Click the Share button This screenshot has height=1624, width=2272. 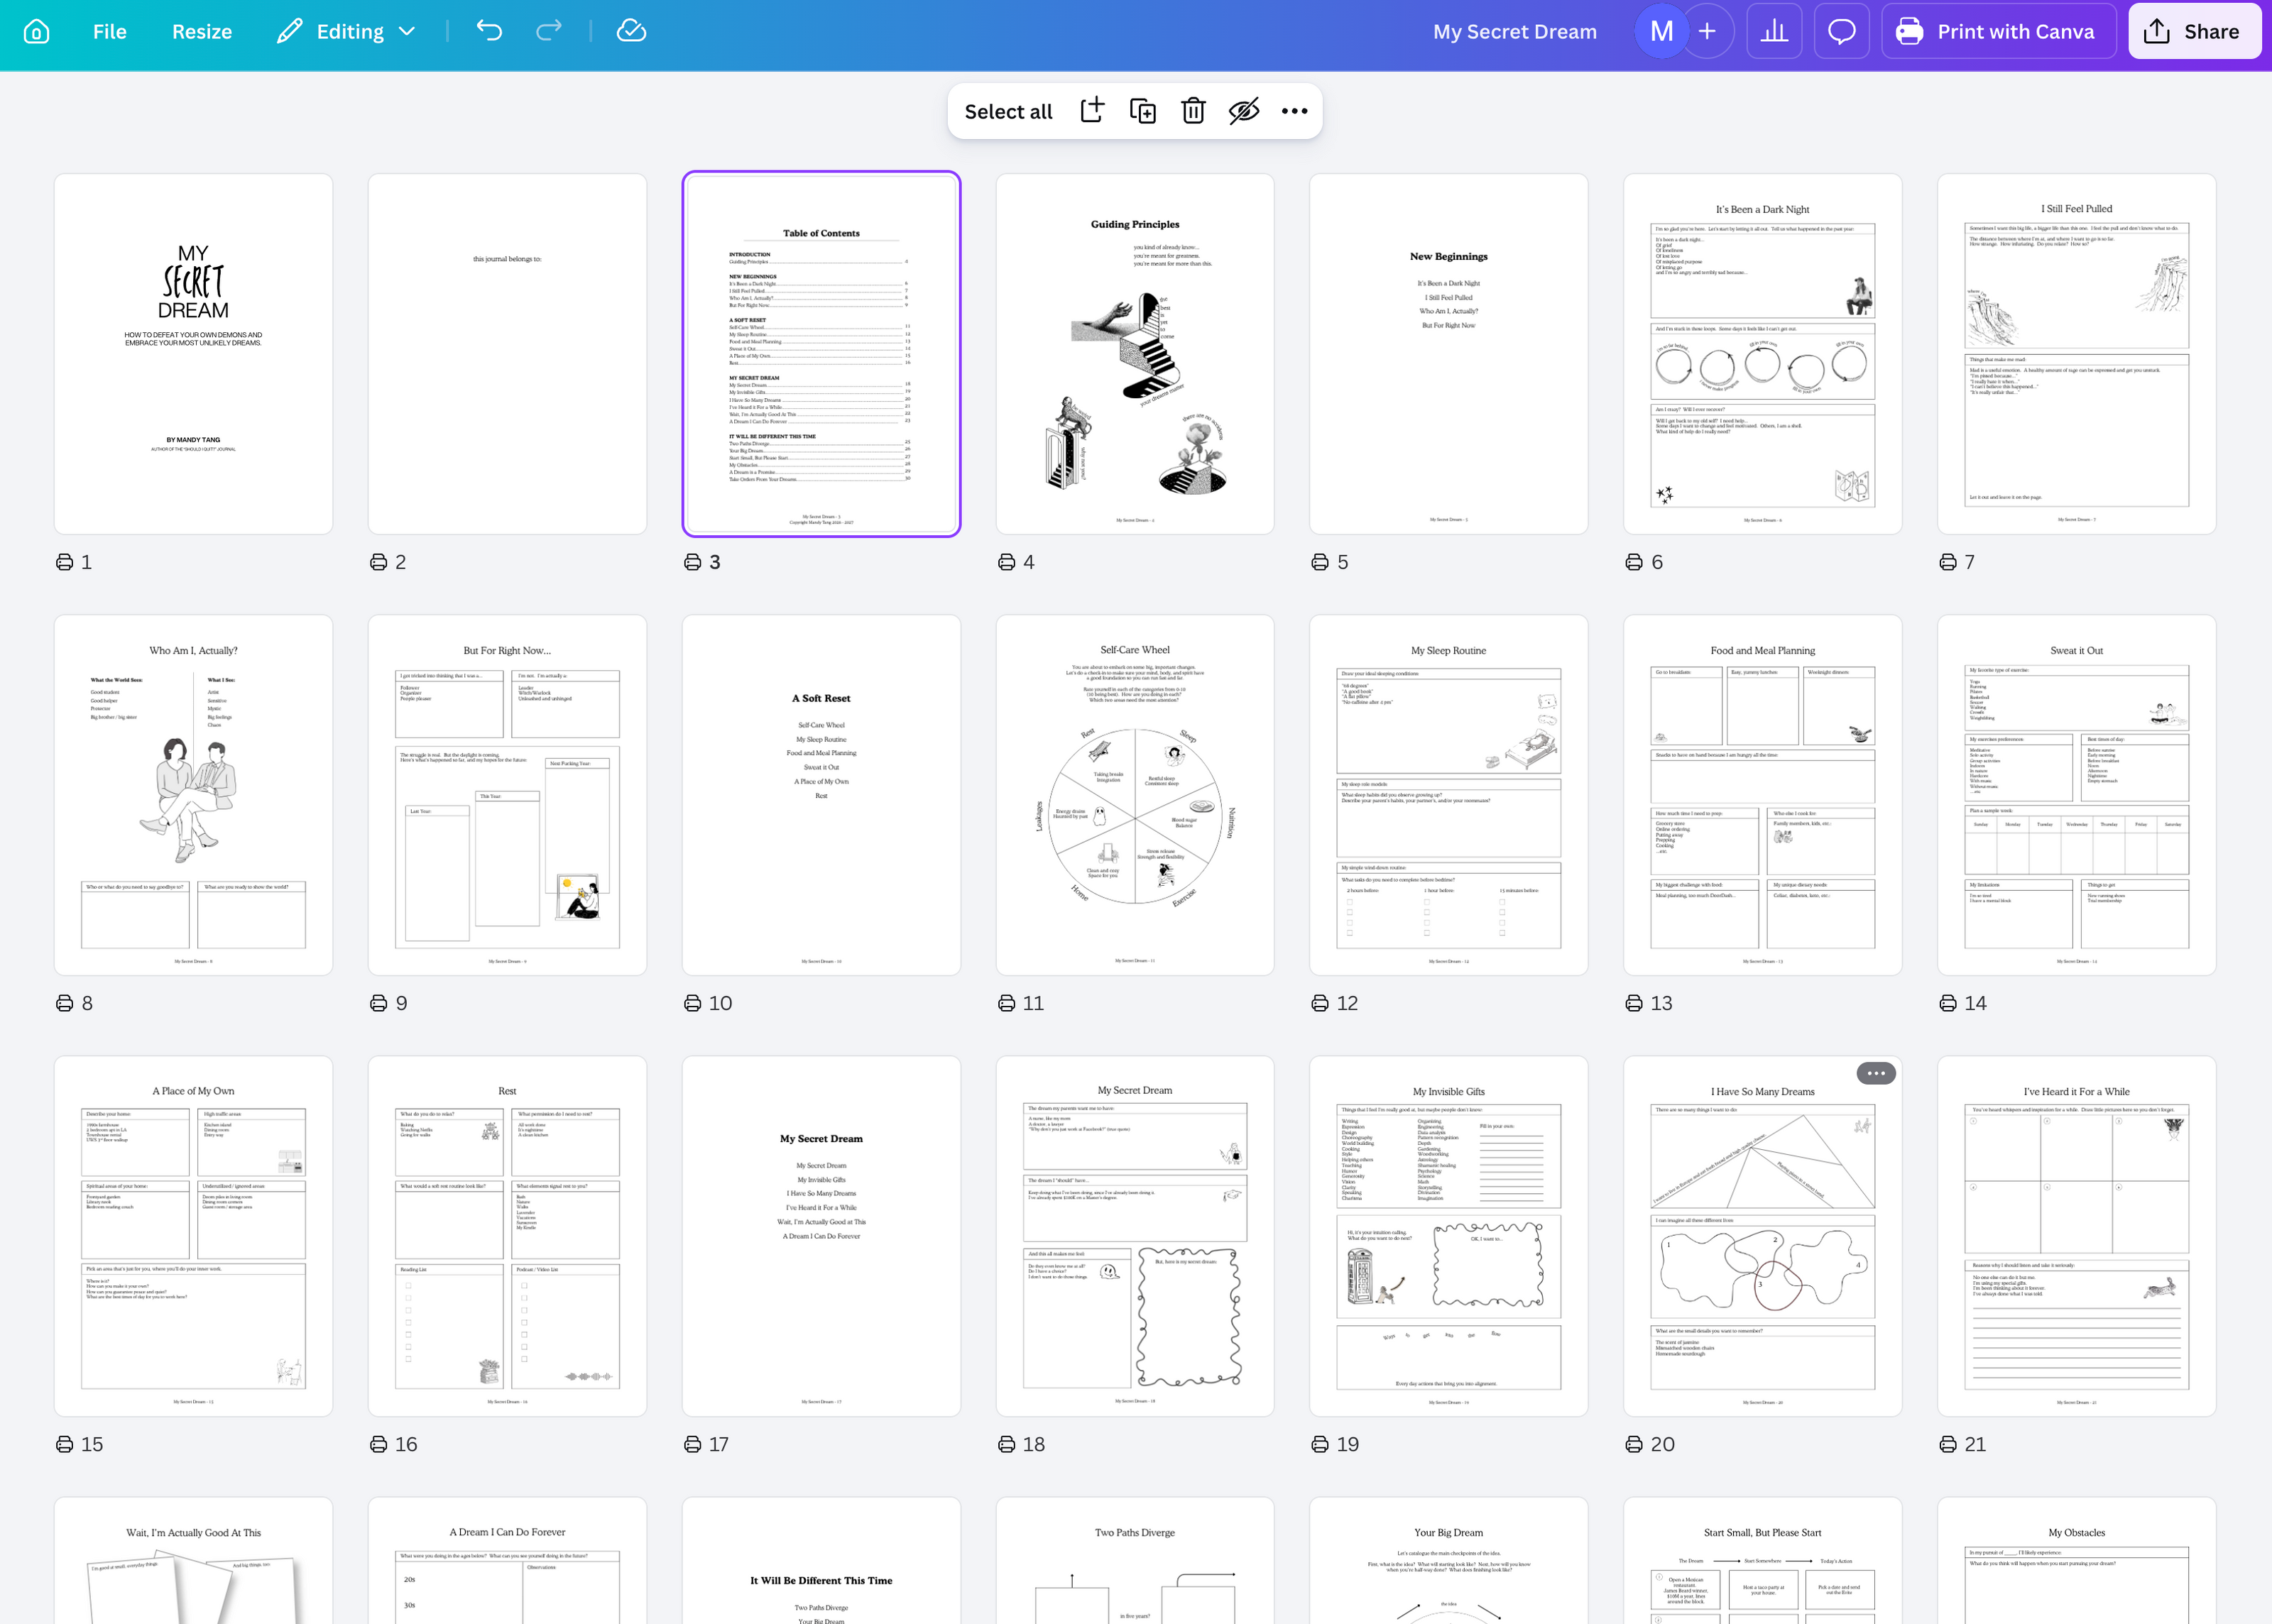coord(2194,31)
